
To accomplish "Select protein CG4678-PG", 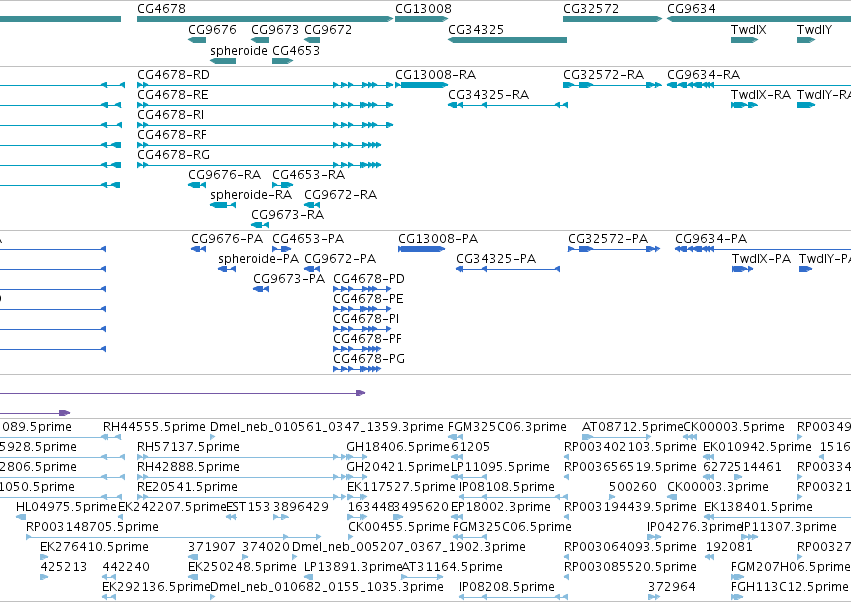I will pyautogui.click(x=369, y=359).
